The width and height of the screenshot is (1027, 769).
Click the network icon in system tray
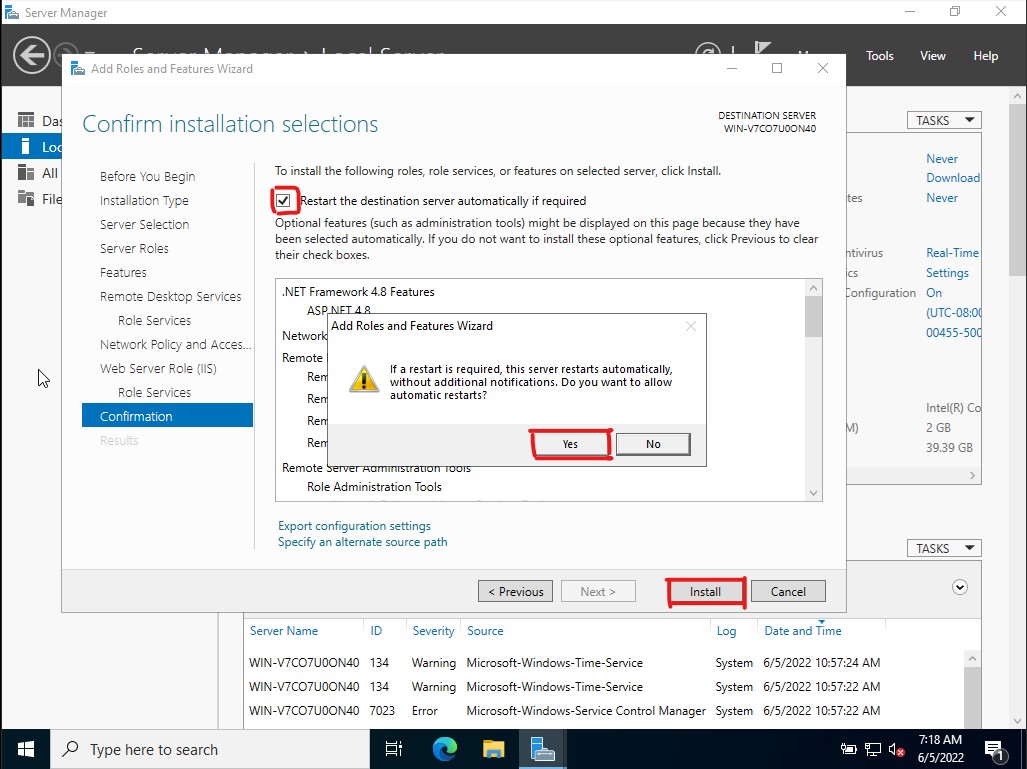point(873,749)
